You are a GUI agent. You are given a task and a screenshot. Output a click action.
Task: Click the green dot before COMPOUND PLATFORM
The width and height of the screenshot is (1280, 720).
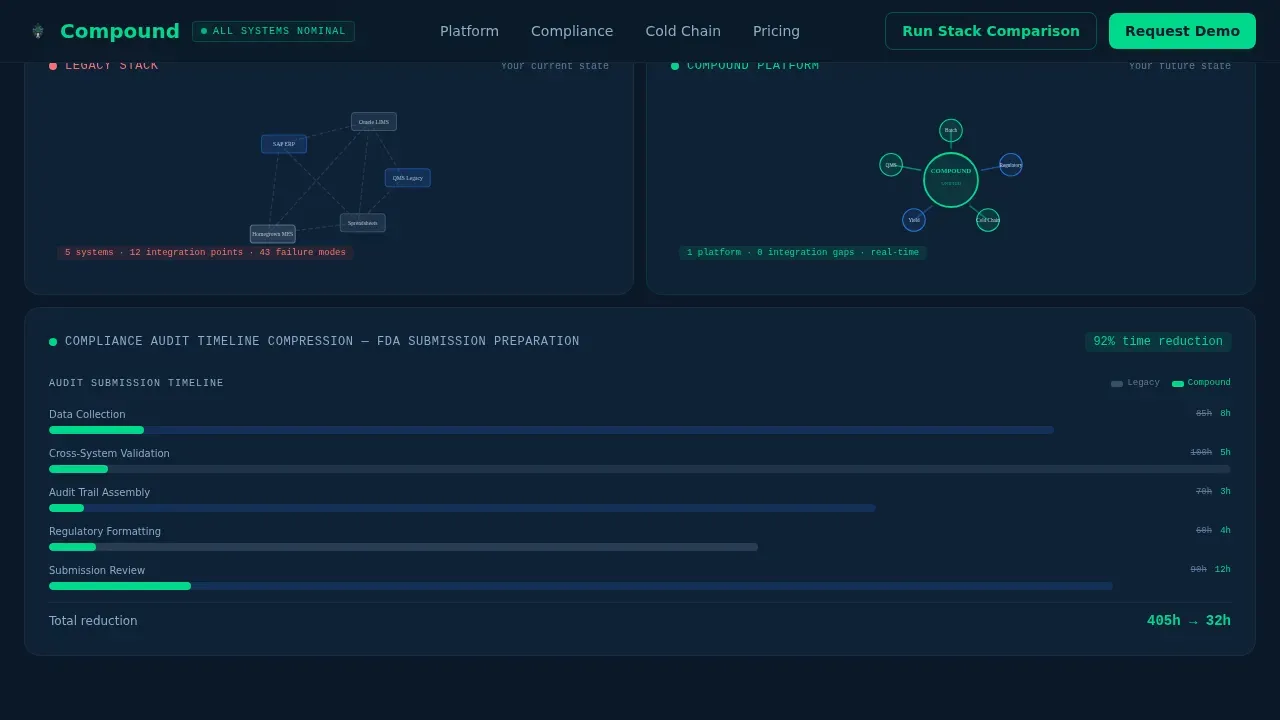675,66
